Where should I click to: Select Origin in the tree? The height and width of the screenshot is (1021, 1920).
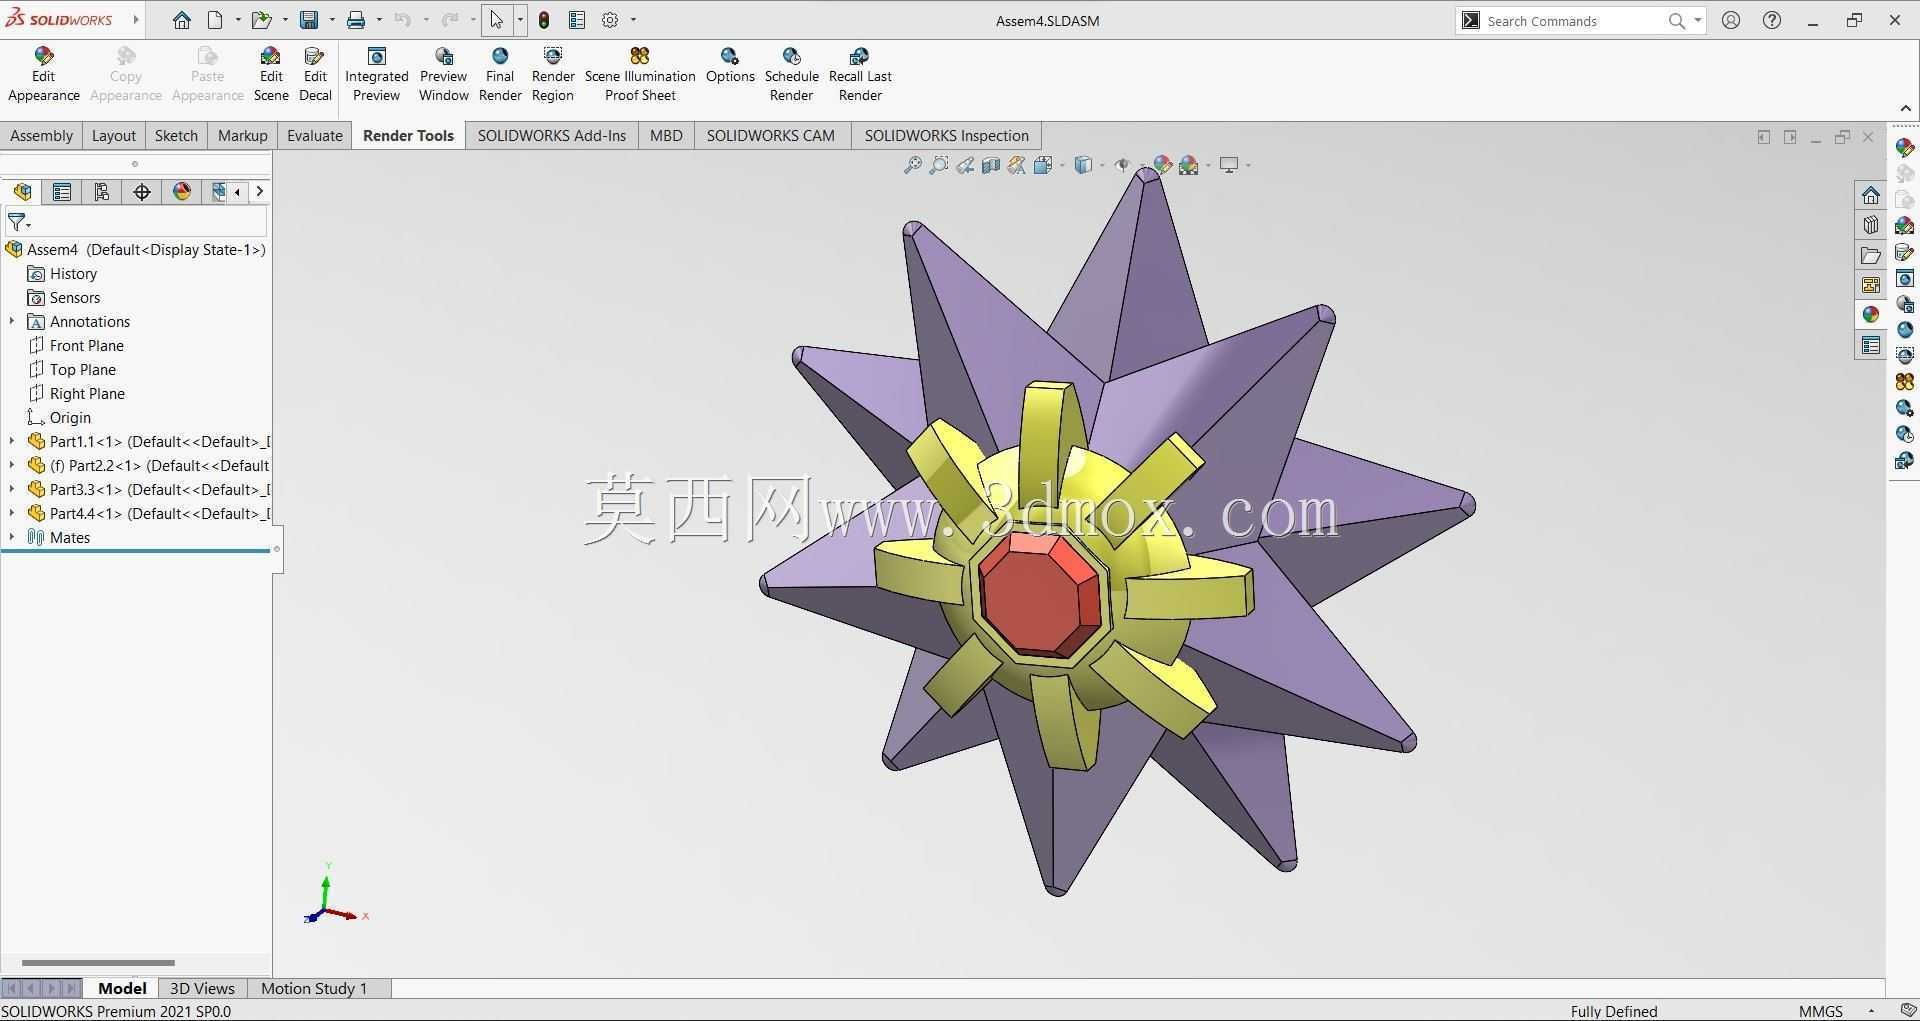click(70, 417)
